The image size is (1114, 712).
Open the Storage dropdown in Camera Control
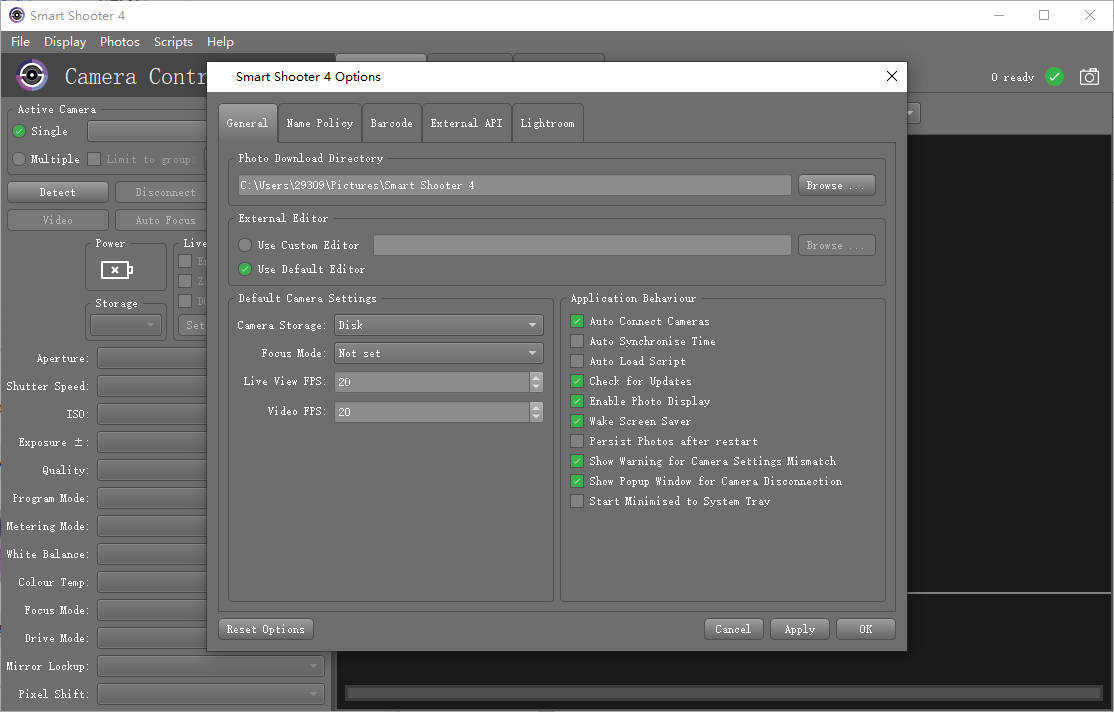tap(126, 325)
